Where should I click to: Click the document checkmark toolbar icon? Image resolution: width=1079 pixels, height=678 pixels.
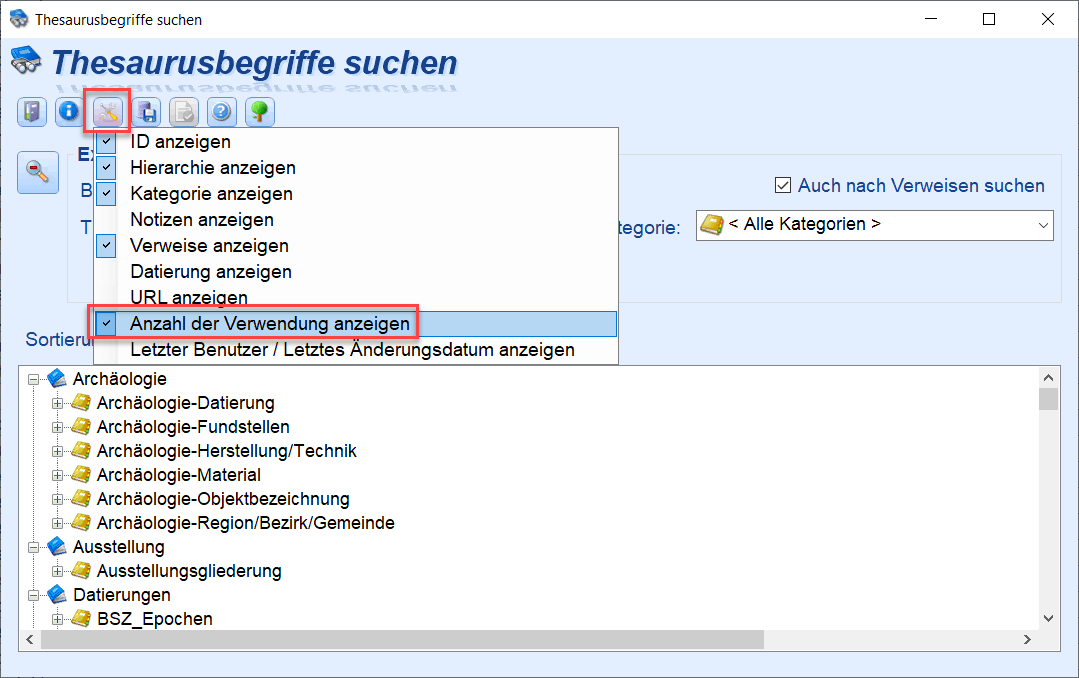pos(184,112)
